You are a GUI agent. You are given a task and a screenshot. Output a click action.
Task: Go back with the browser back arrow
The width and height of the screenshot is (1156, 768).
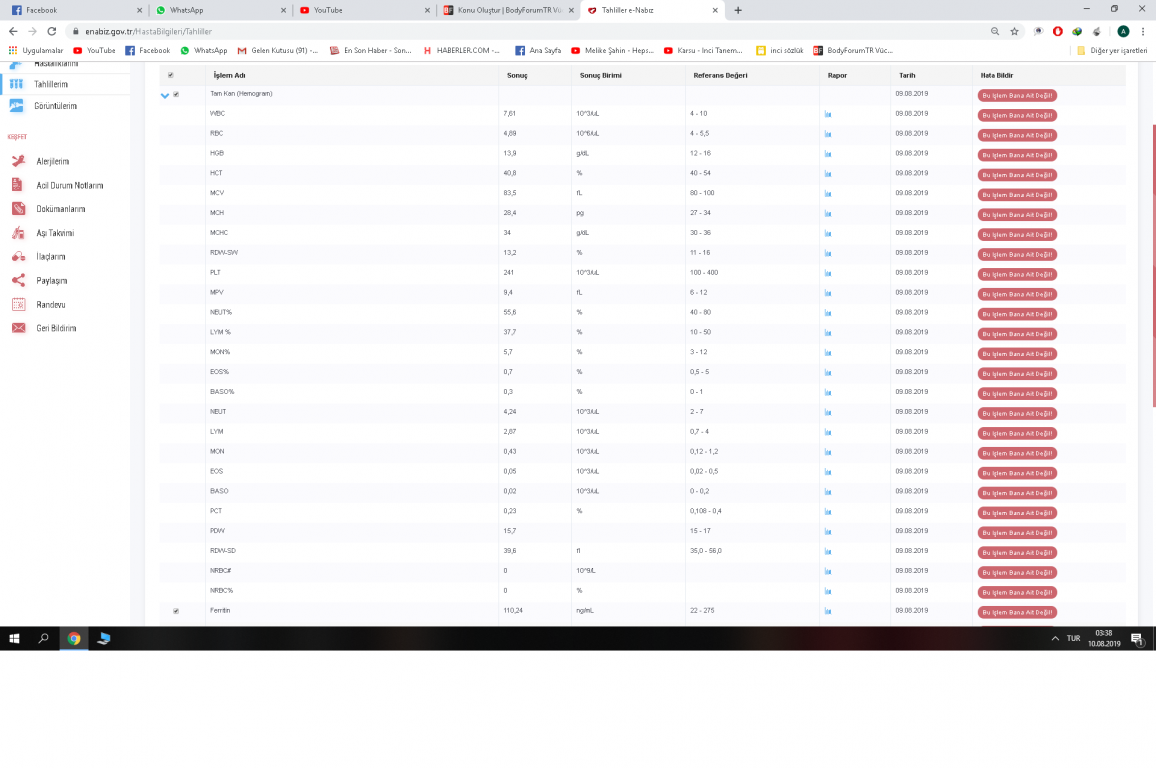tap(13, 32)
